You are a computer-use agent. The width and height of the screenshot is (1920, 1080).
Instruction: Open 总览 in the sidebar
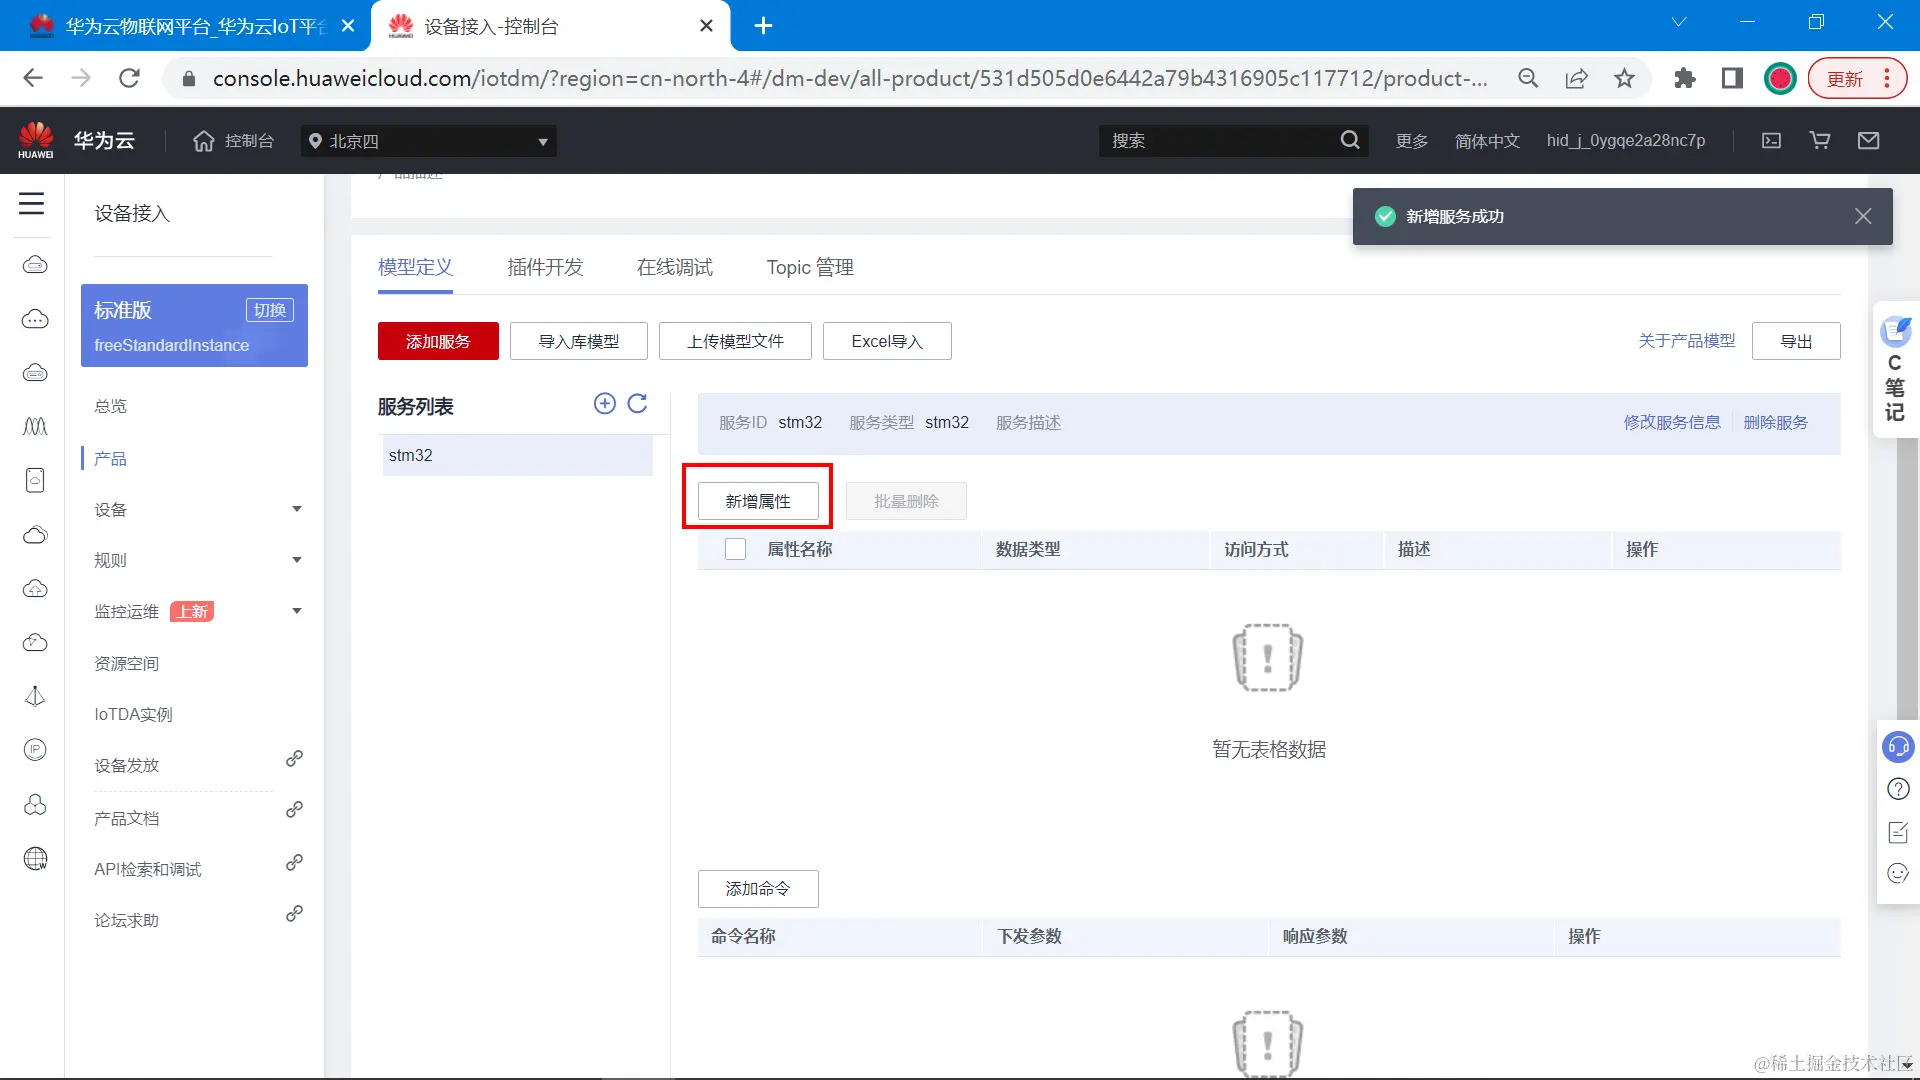click(111, 406)
